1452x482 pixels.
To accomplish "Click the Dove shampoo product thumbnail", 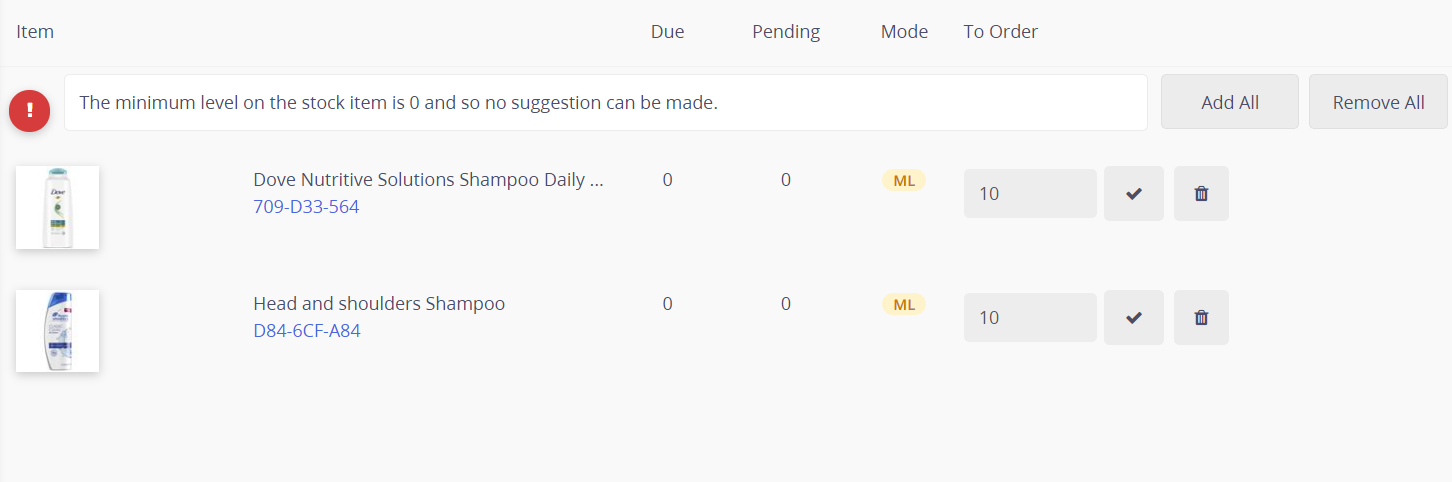I will point(57,207).
